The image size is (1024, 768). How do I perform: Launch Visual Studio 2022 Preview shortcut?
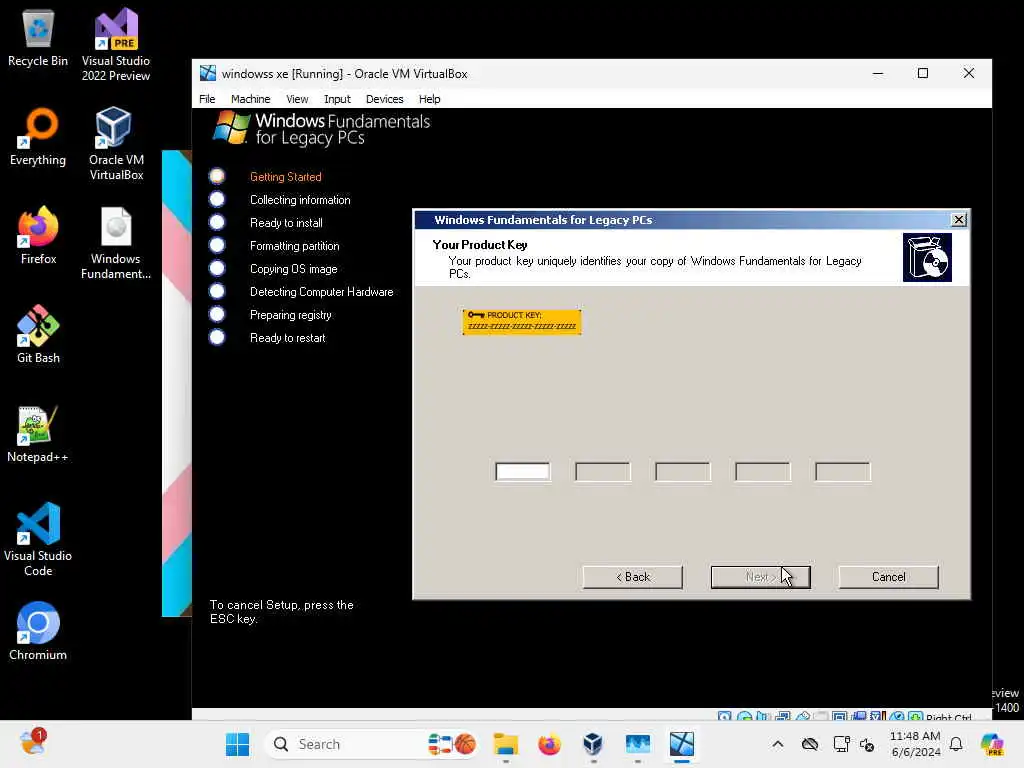[116, 44]
